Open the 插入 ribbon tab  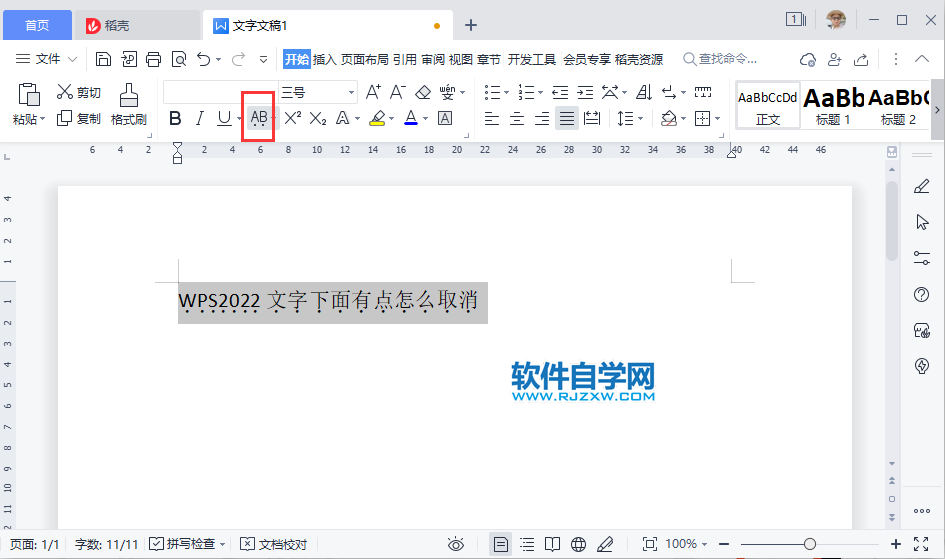(325, 59)
